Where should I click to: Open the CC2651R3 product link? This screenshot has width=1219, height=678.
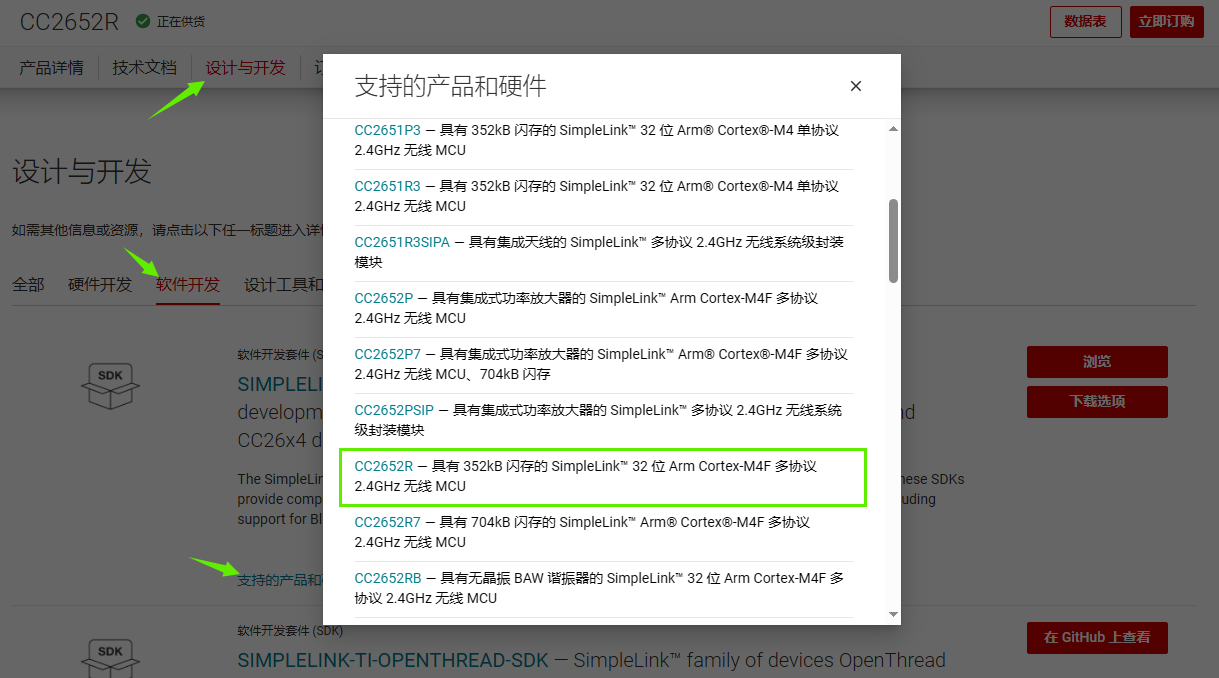pyautogui.click(x=388, y=186)
